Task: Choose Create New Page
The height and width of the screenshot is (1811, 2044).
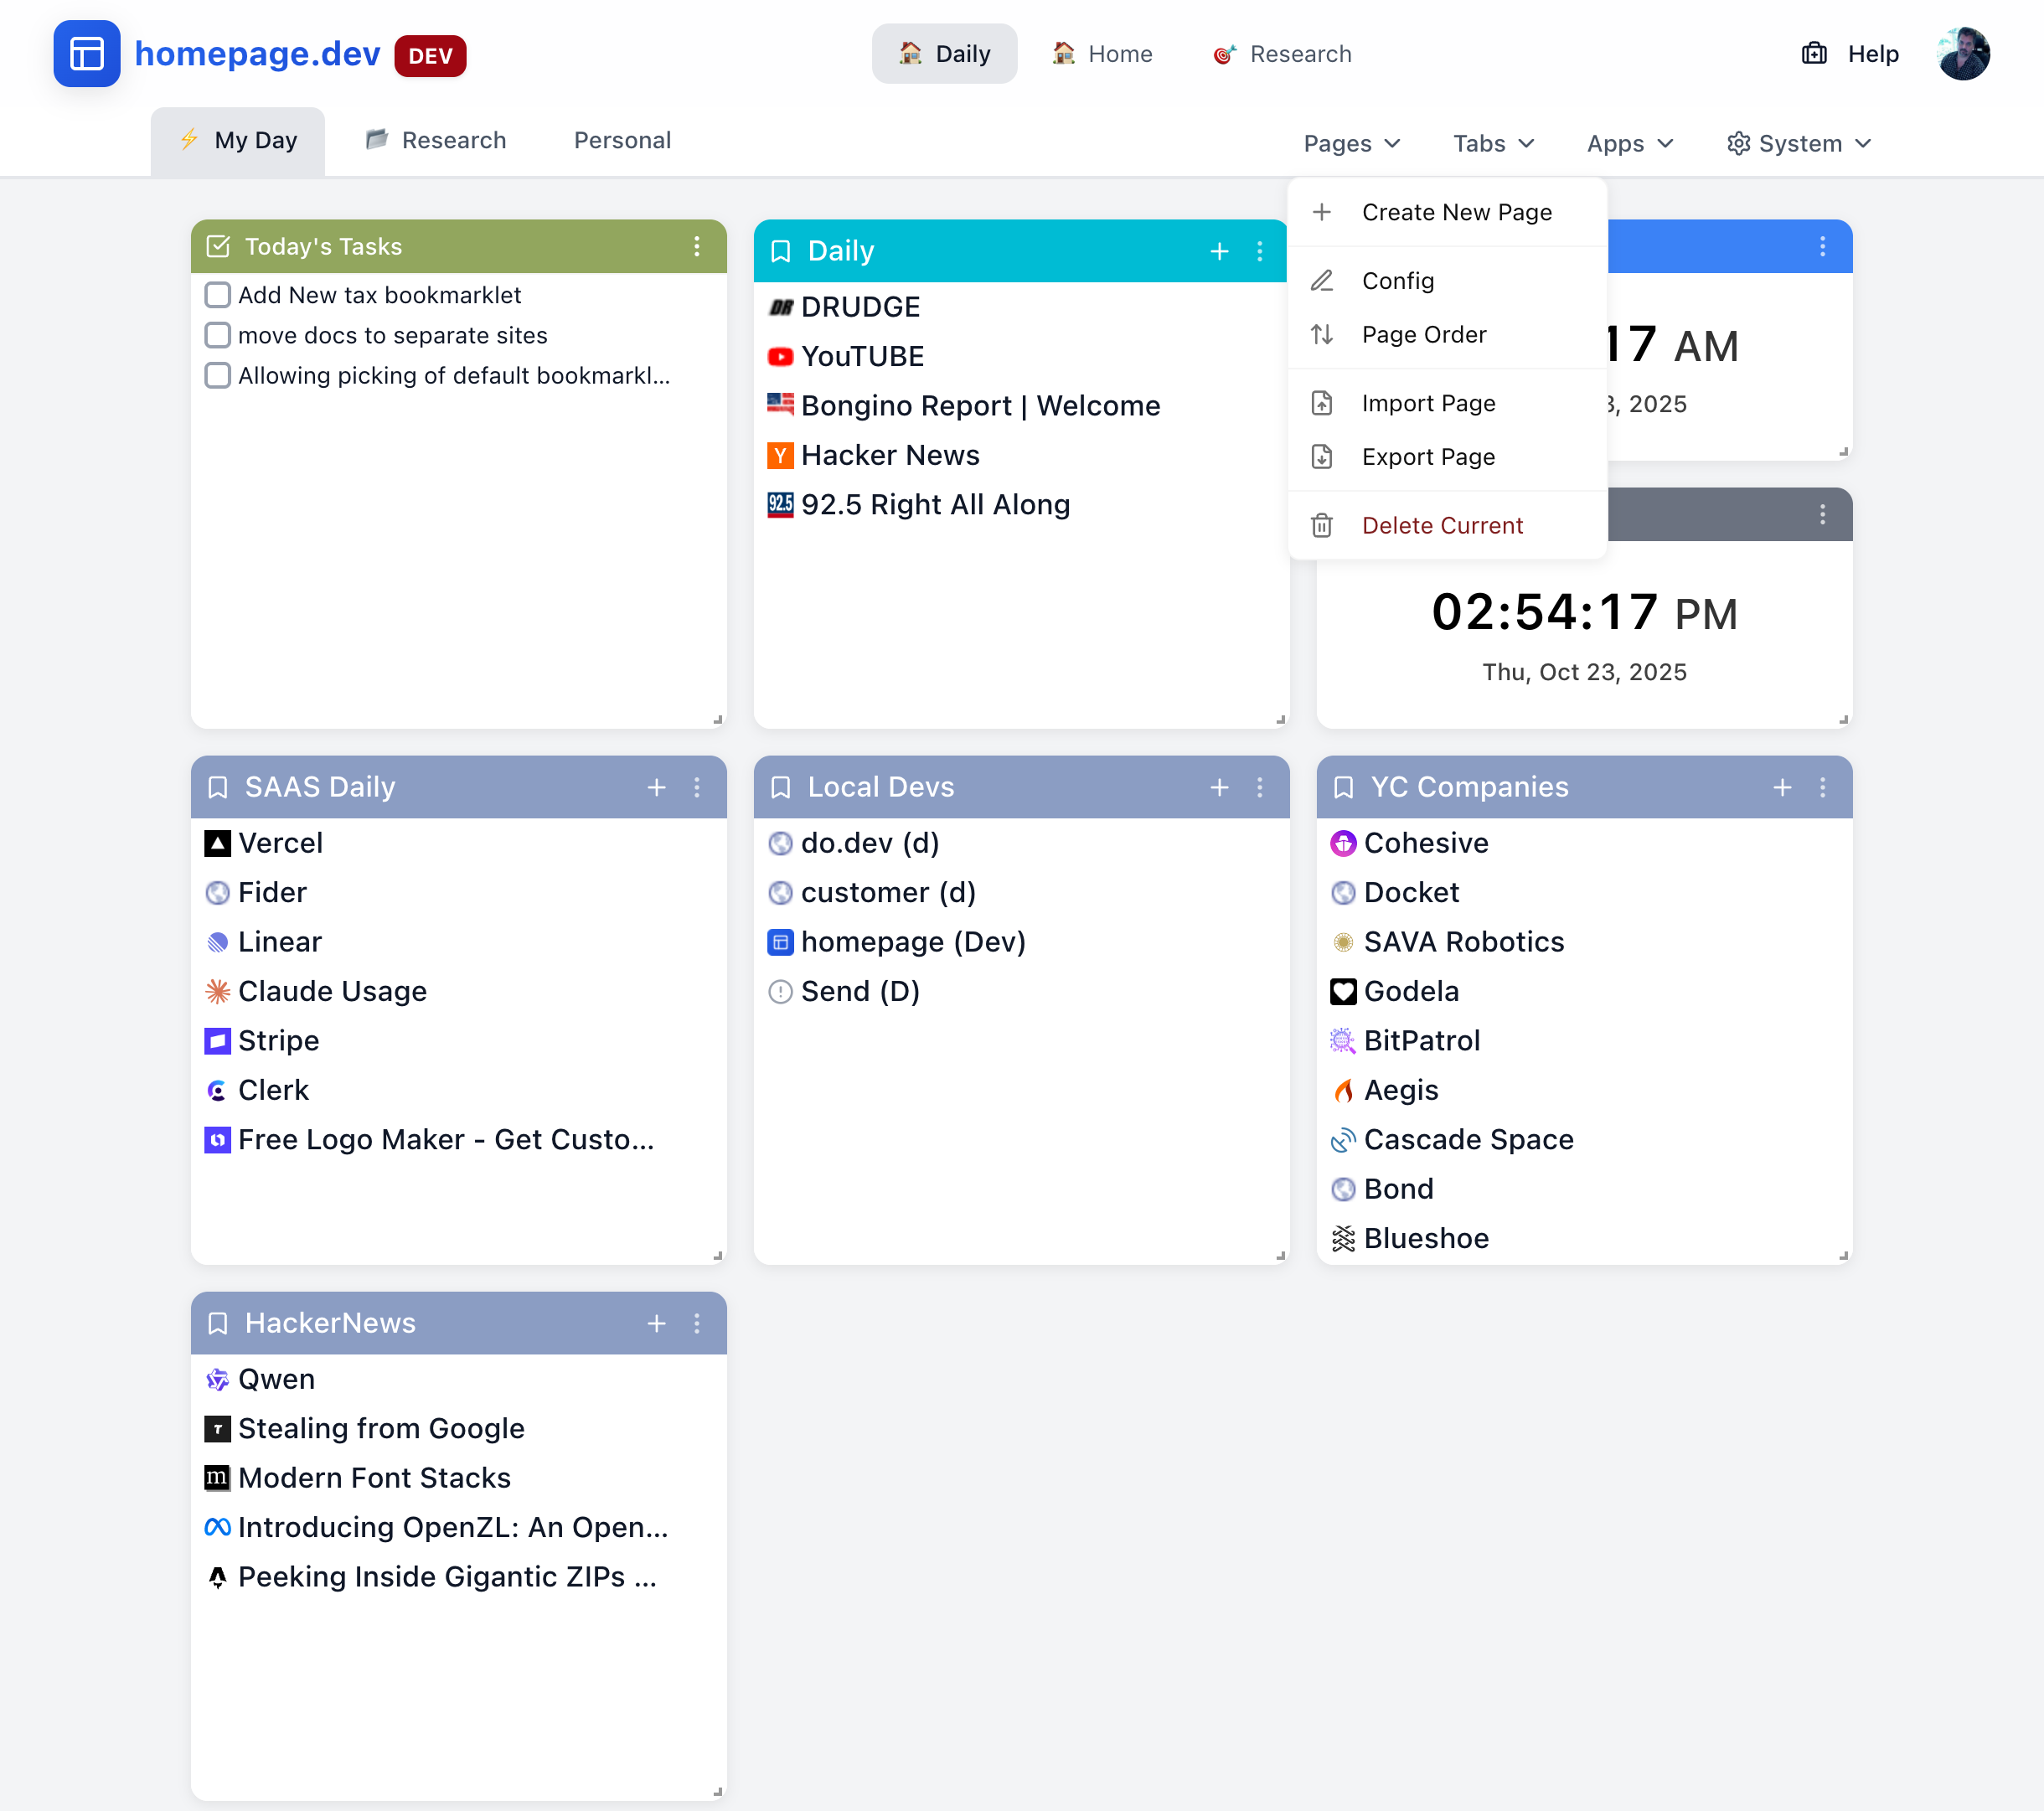Action: pos(1456,212)
